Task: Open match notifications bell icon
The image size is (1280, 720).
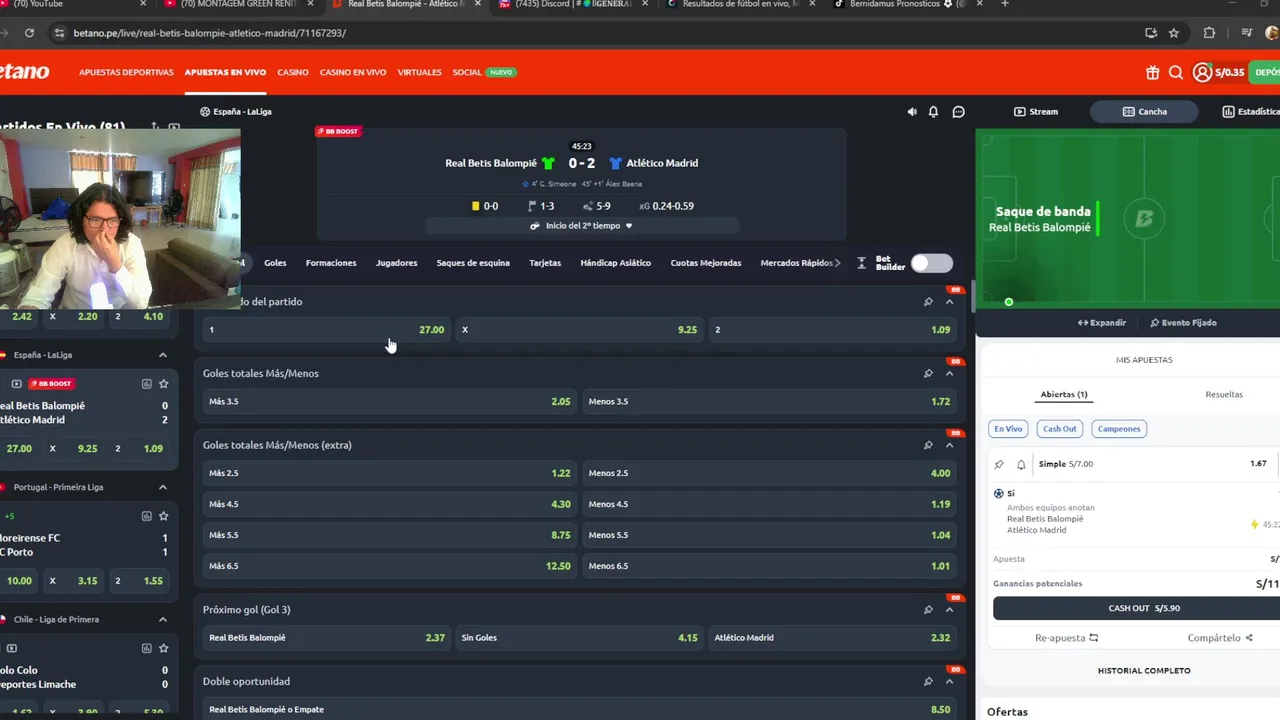Action: (933, 112)
